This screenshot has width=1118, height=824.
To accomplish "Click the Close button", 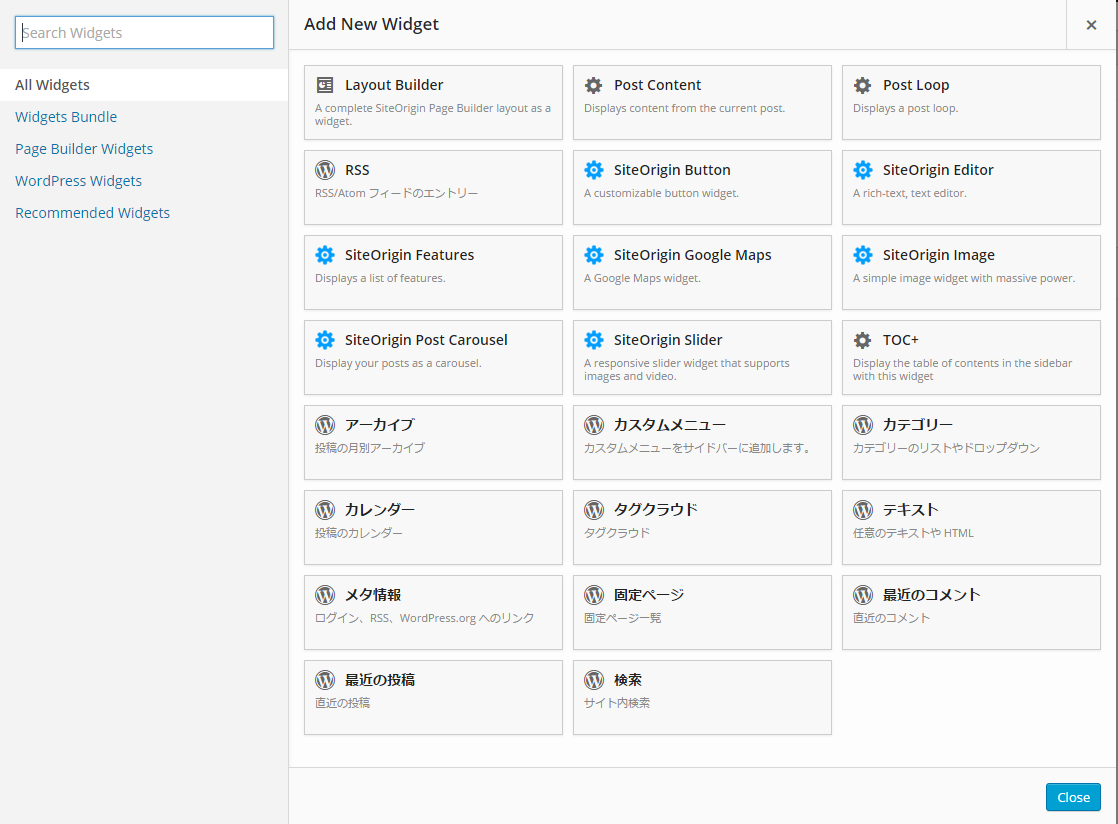I will tap(1073, 797).
